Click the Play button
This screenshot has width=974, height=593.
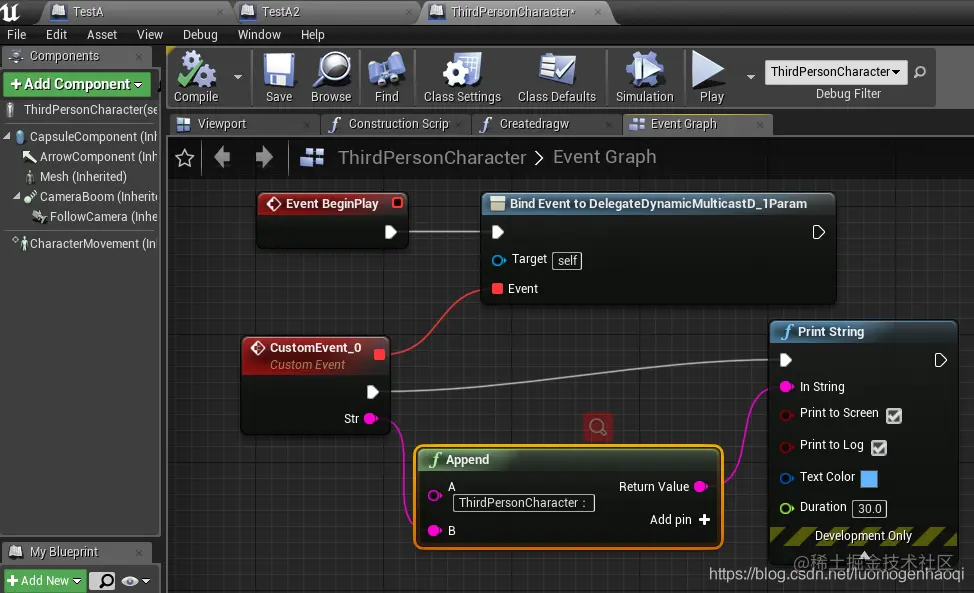tap(709, 77)
